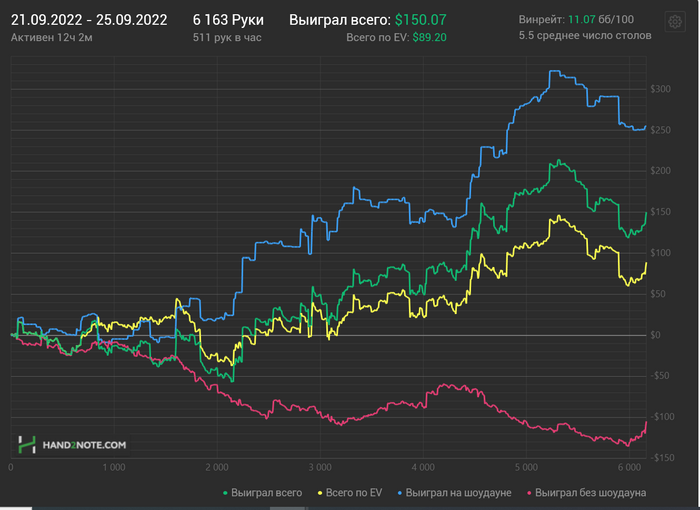The width and height of the screenshot is (700, 510).
Task: Click the '6 163 Руки' hand count
Action: coord(228,20)
